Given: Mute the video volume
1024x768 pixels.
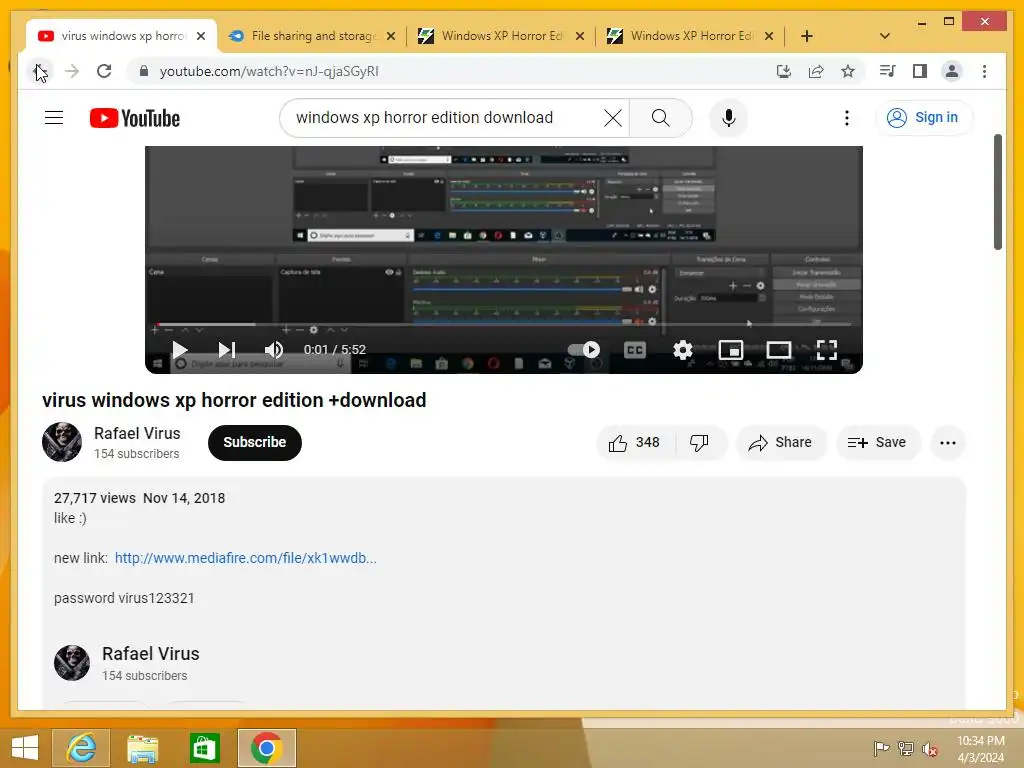Looking at the screenshot, I should 274,350.
